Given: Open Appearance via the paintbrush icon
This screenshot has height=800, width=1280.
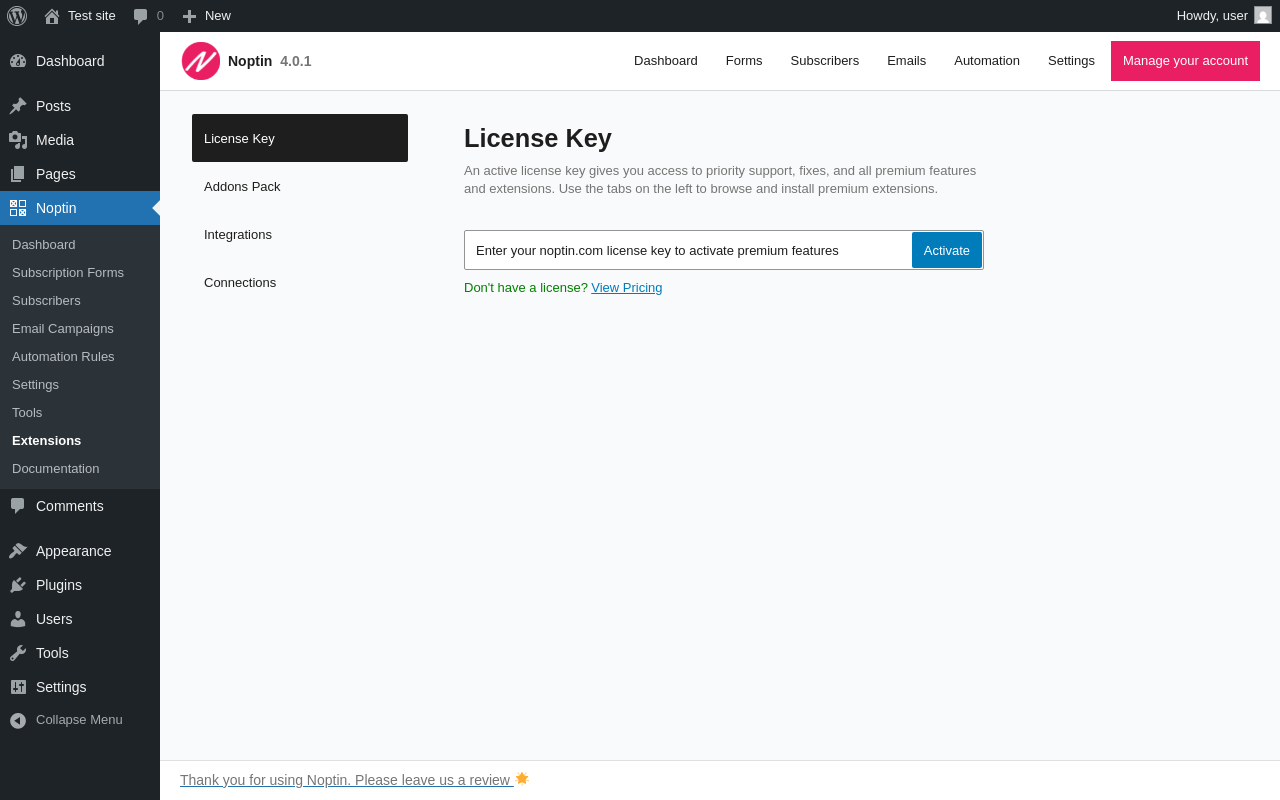Looking at the screenshot, I should [18, 551].
